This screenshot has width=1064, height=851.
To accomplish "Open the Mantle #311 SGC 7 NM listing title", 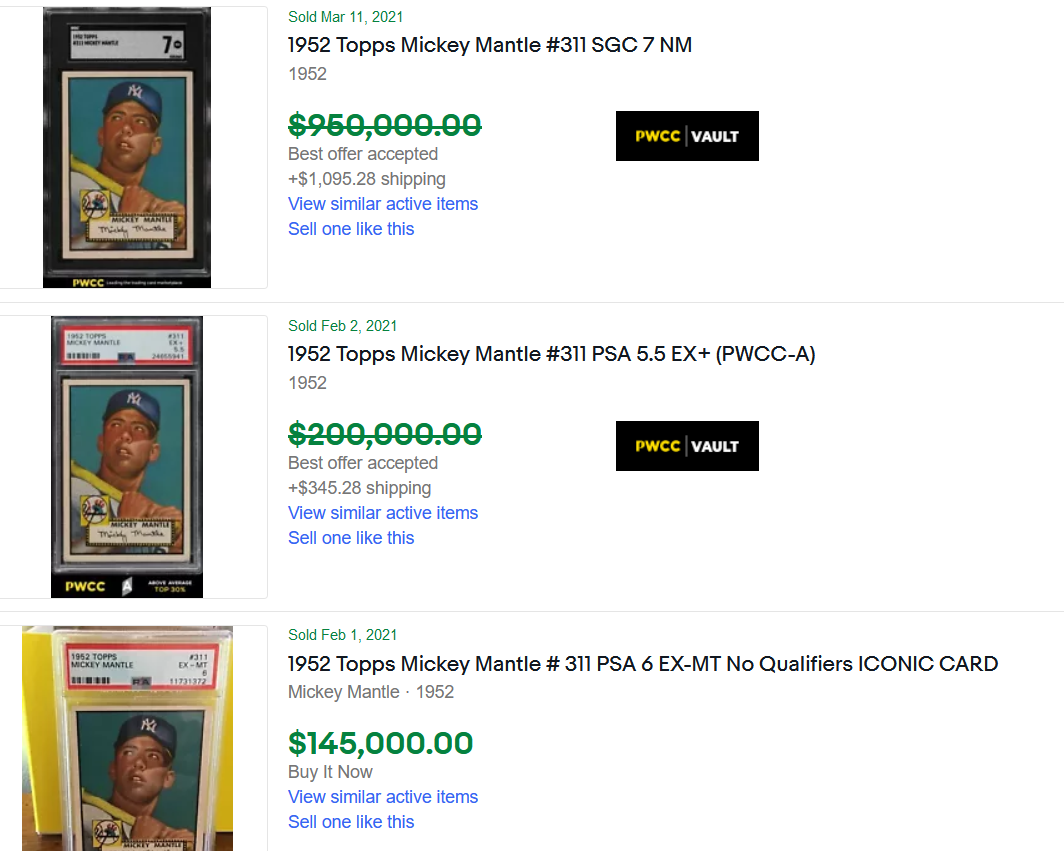I will click(489, 45).
